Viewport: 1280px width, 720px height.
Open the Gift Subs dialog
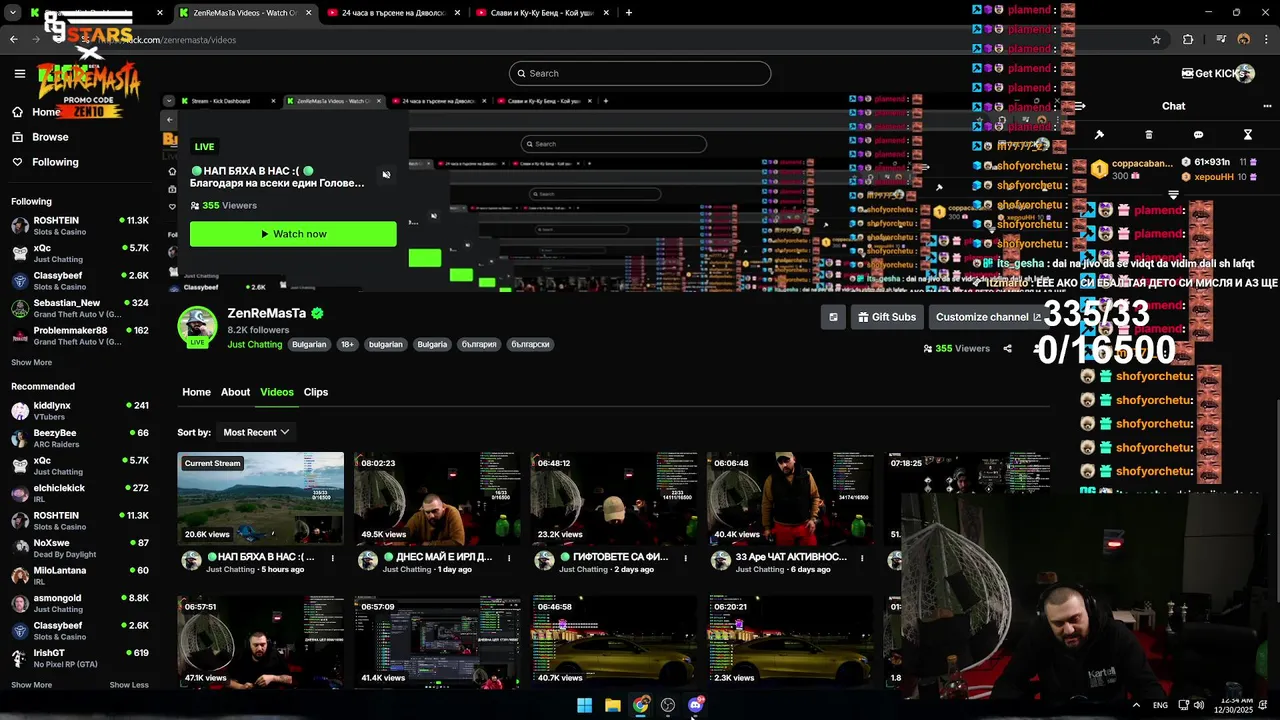point(886,317)
